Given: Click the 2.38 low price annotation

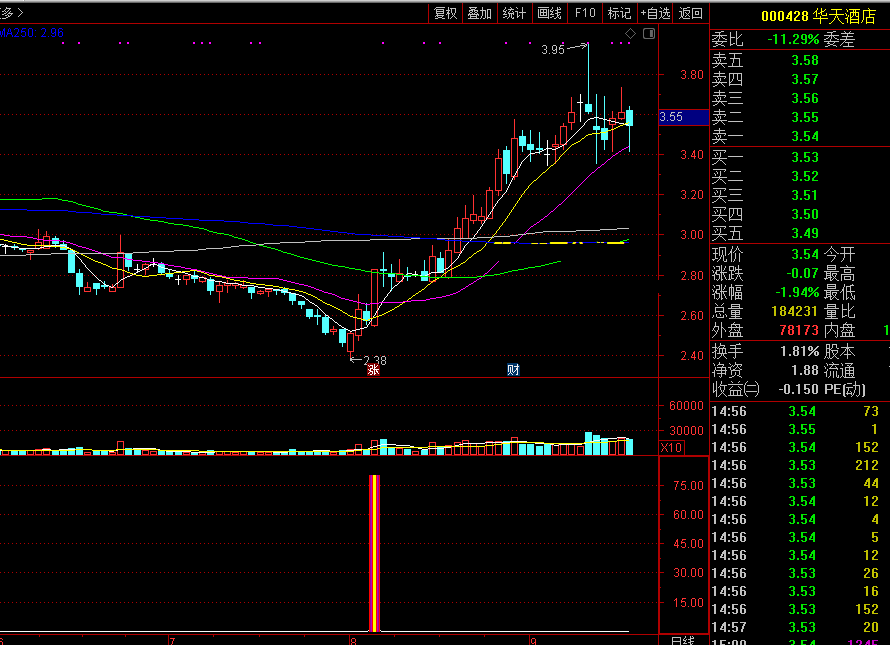Looking at the screenshot, I should point(375,360).
